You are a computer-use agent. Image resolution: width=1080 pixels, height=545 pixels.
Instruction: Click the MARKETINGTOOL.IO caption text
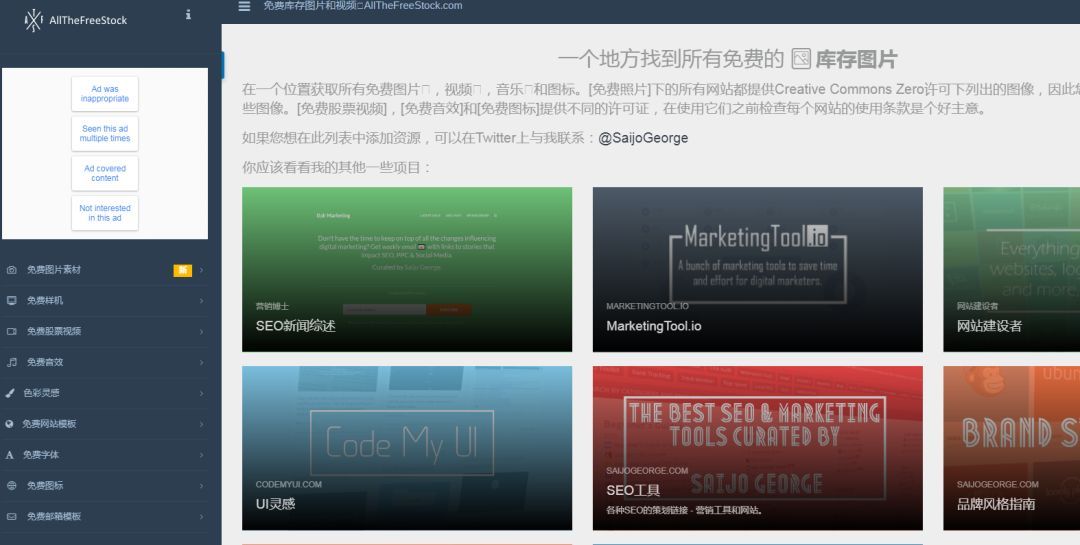(x=647, y=306)
